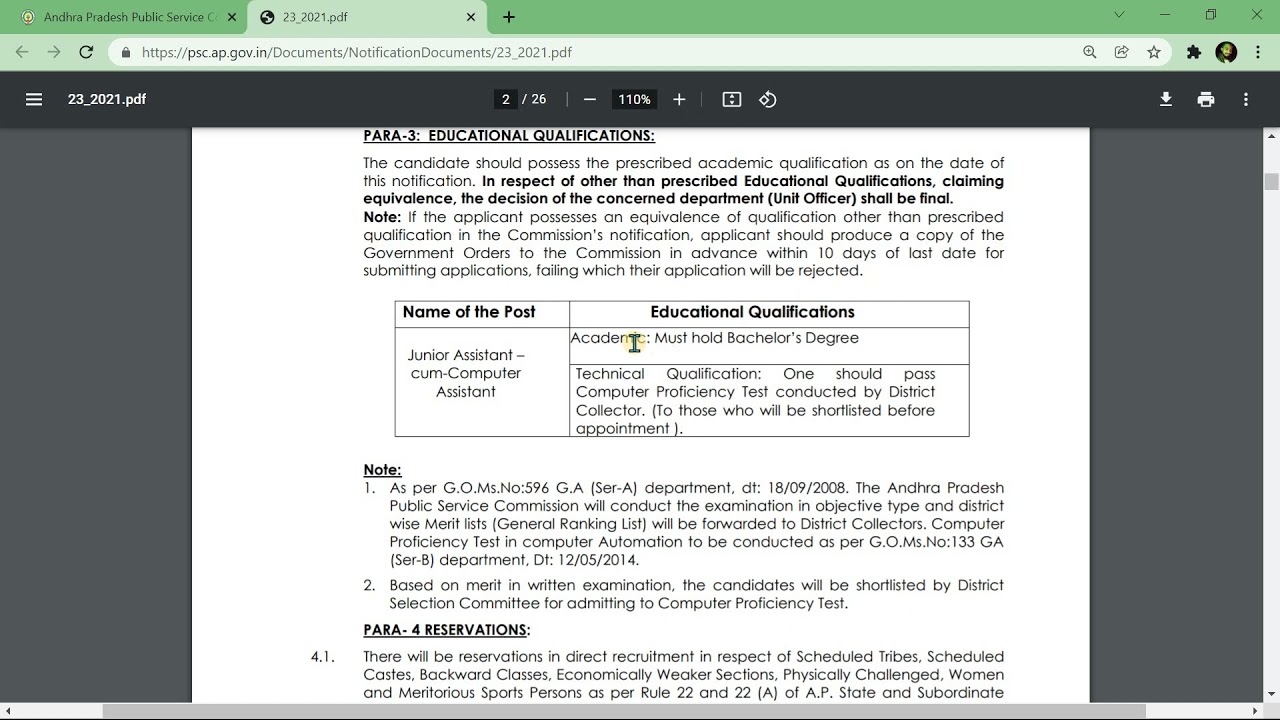The height and width of the screenshot is (720, 1280).
Task: Restore down the Chrome window
Action: click(1211, 15)
